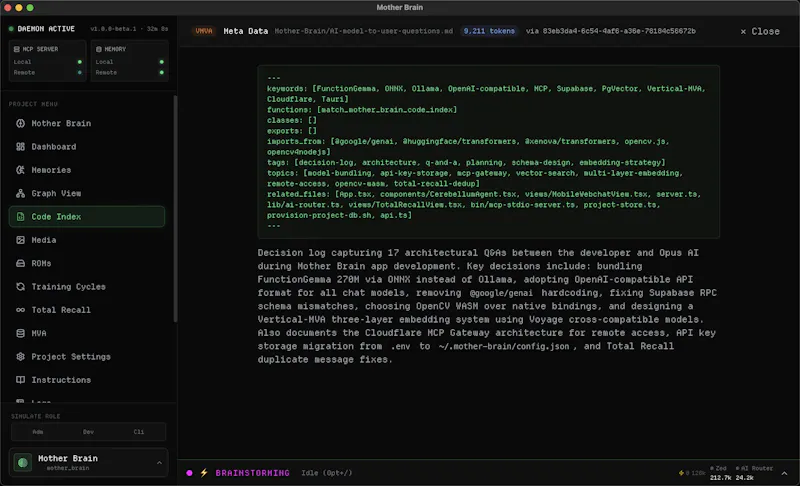This screenshot has width=800, height=486.
Task: Click the v1.0.0-beta.1 version text
Action: pyautogui.click(x=113, y=29)
